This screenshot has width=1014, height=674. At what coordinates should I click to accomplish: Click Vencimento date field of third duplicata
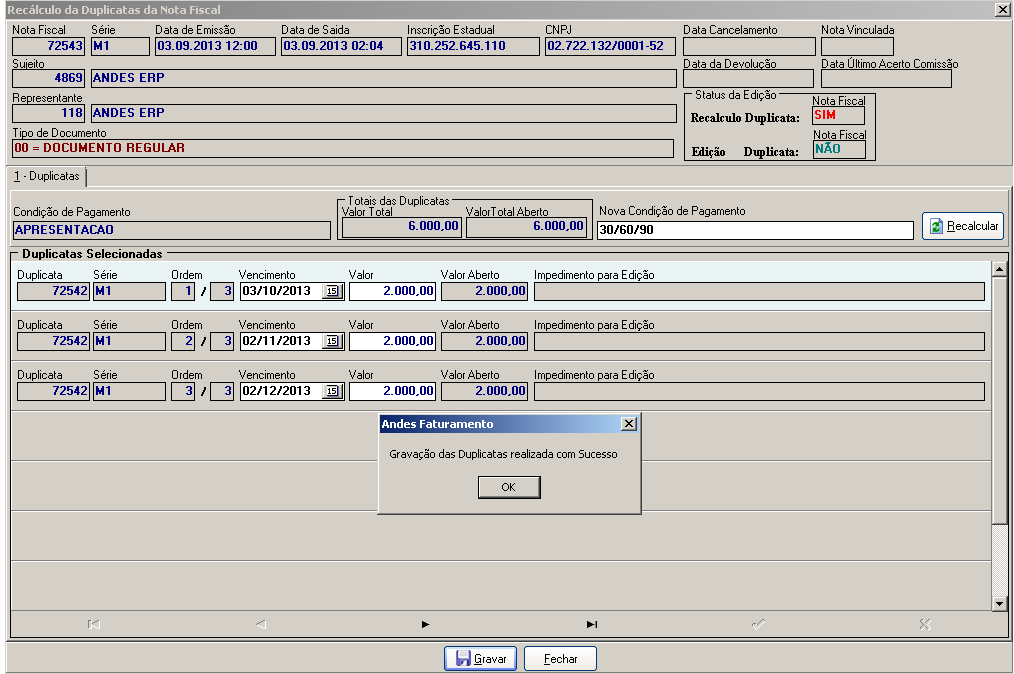[x=281, y=391]
